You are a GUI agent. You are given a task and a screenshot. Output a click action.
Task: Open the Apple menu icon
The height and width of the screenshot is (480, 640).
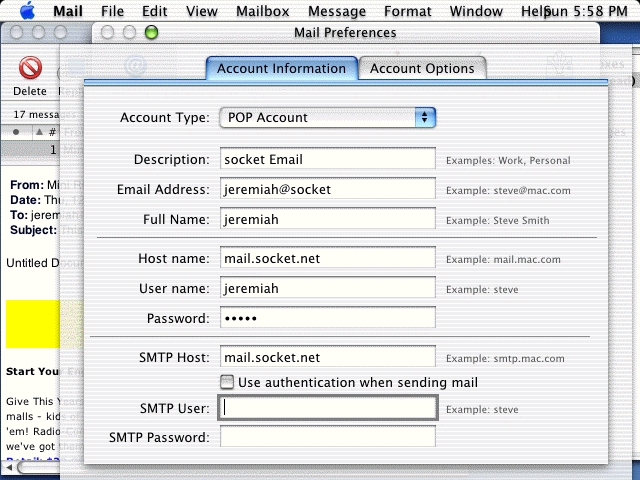click(x=27, y=11)
